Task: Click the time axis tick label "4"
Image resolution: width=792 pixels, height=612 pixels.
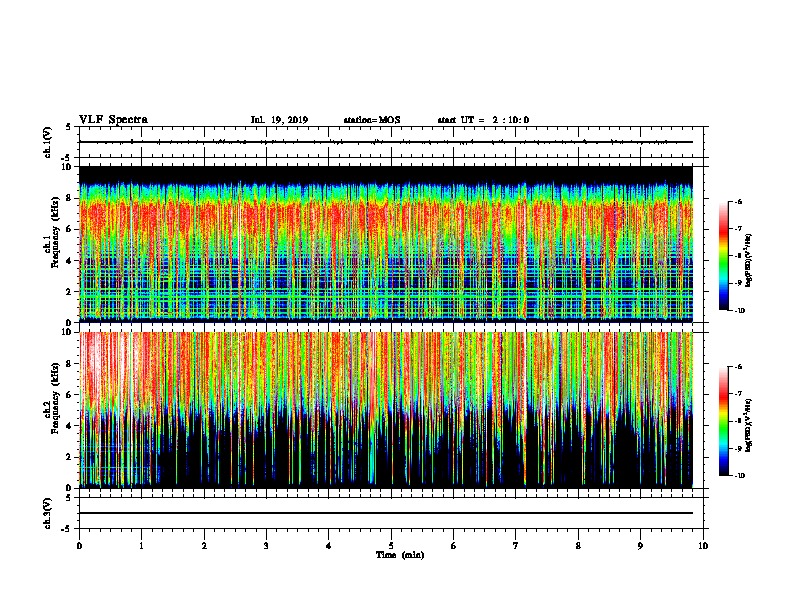Action: pos(329,546)
